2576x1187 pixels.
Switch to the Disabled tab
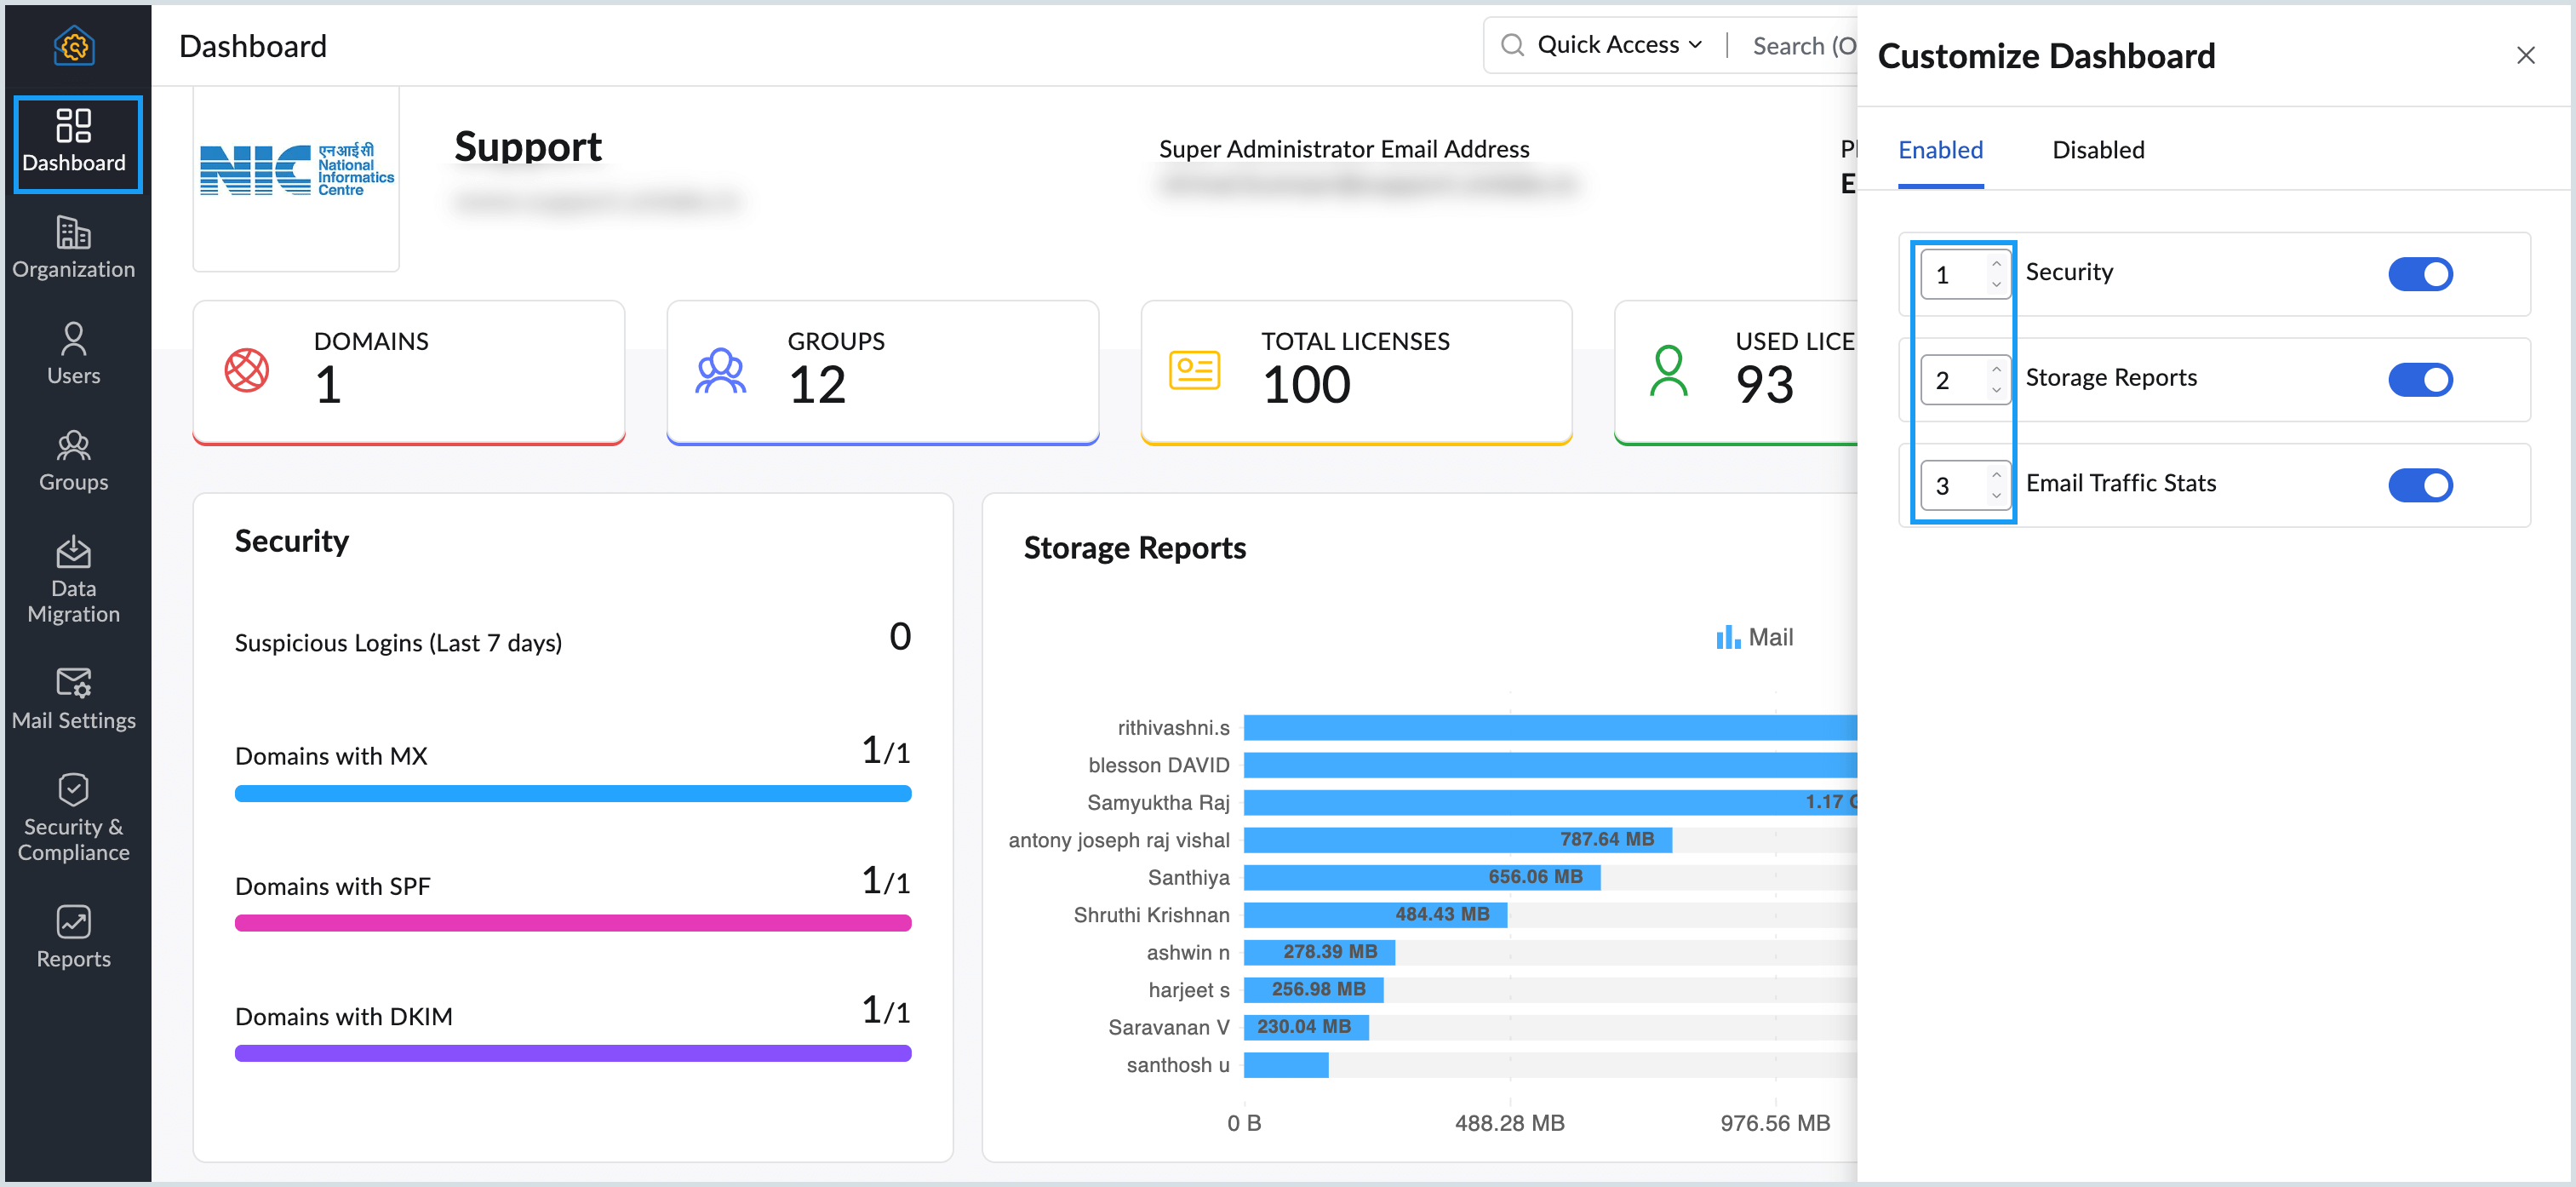coord(2097,150)
